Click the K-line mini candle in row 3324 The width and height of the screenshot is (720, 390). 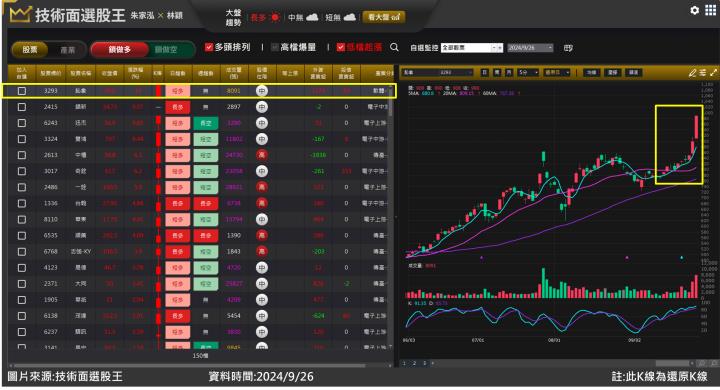158,139
